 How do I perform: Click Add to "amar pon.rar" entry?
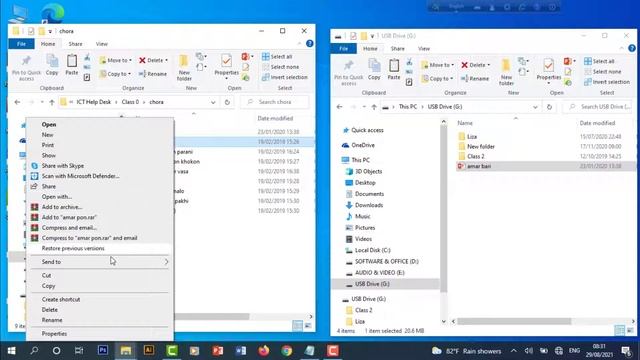(69, 217)
